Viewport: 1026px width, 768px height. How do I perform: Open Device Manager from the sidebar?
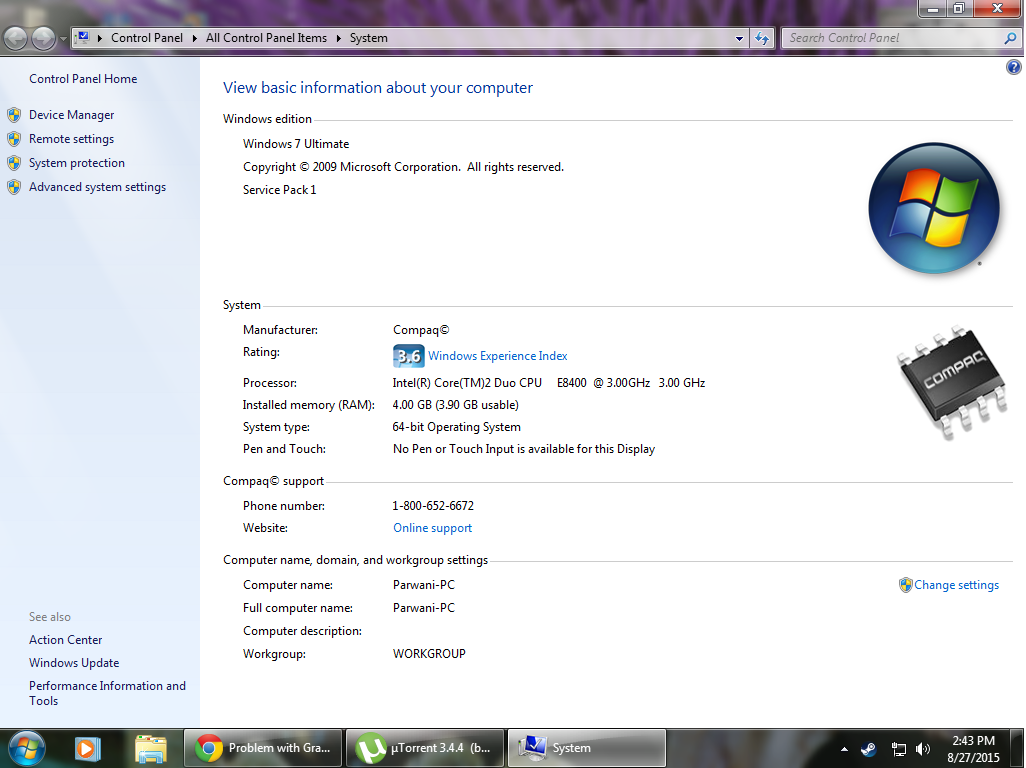[x=71, y=115]
